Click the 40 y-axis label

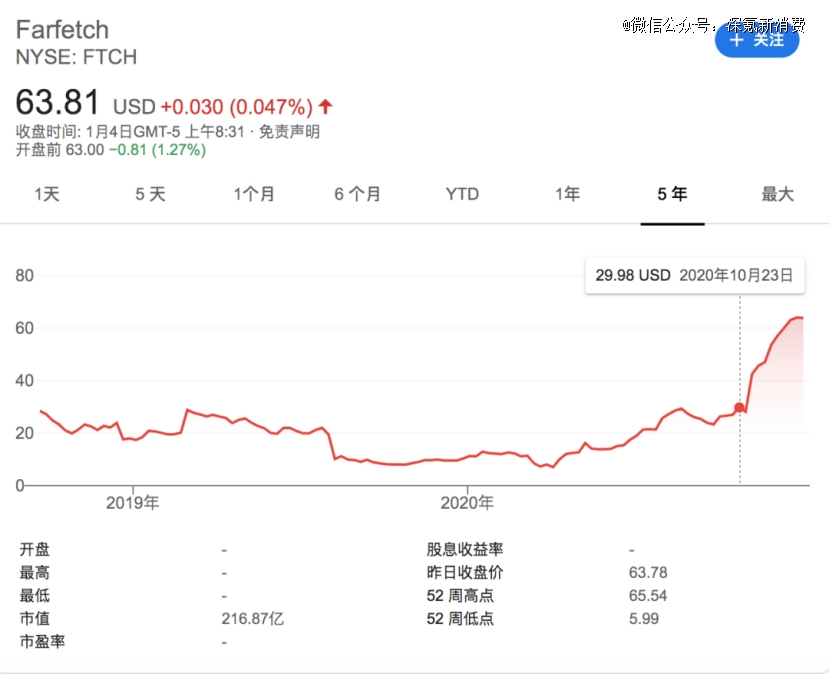tap(24, 381)
